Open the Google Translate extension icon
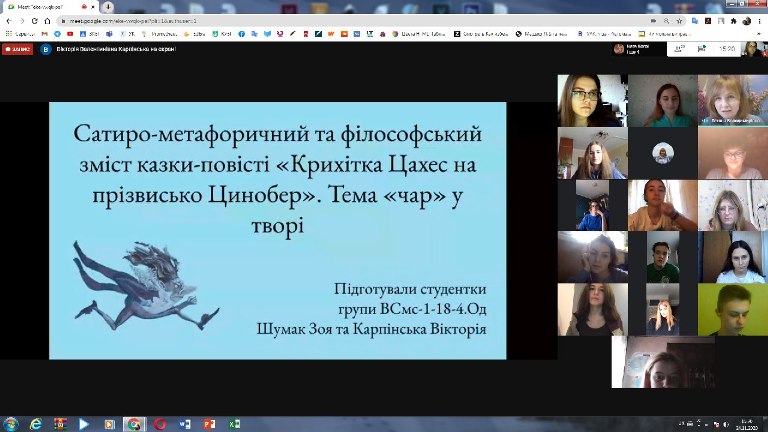Image resolution: width=768 pixels, height=432 pixels. 695,21
